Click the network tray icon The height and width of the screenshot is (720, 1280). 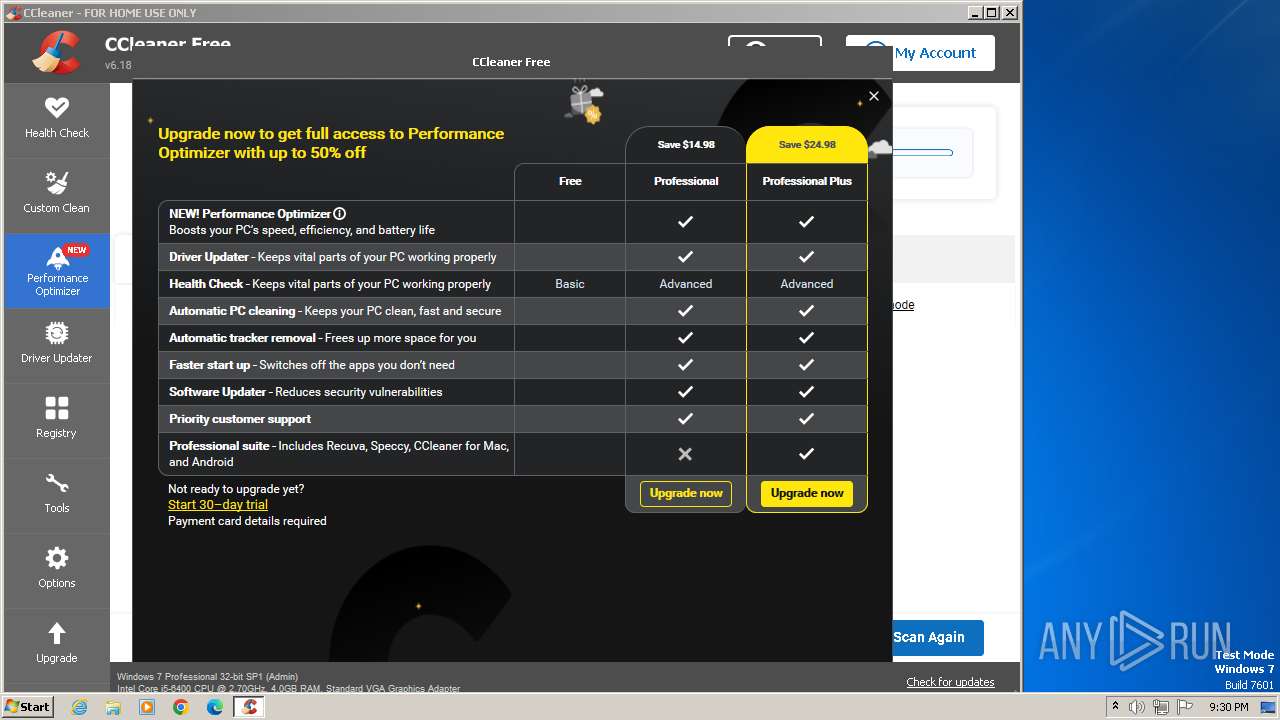tap(1161, 707)
